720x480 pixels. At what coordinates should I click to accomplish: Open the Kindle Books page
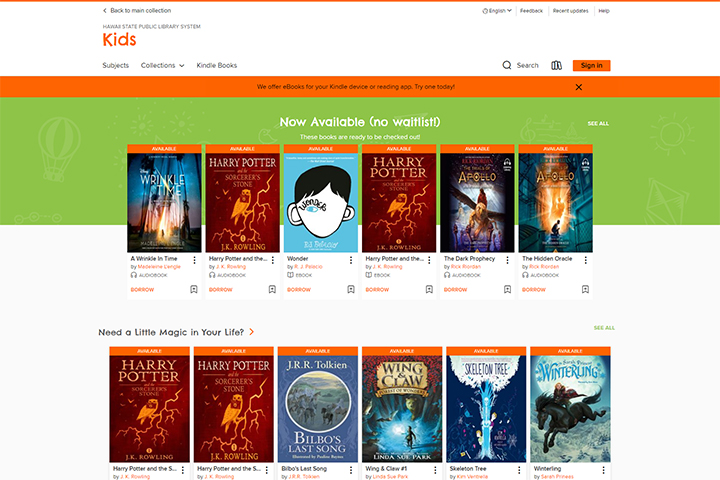217,66
